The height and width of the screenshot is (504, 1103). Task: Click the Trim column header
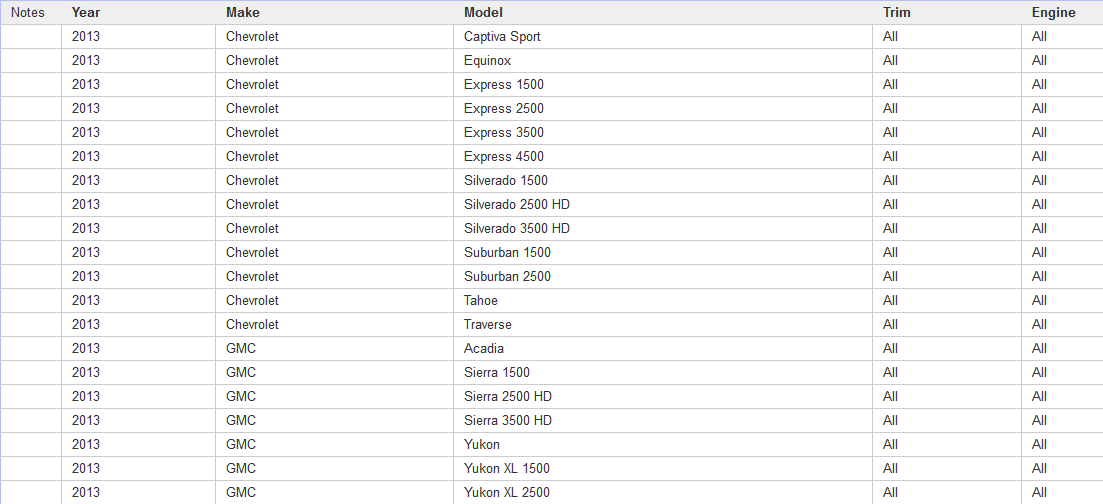point(897,13)
